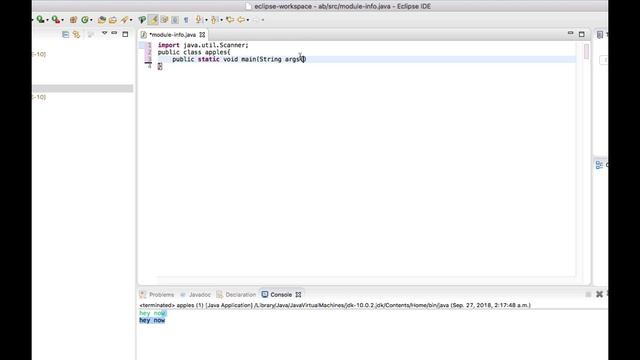Maximize the editor area
The height and width of the screenshot is (360, 640).
tap(582, 34)
